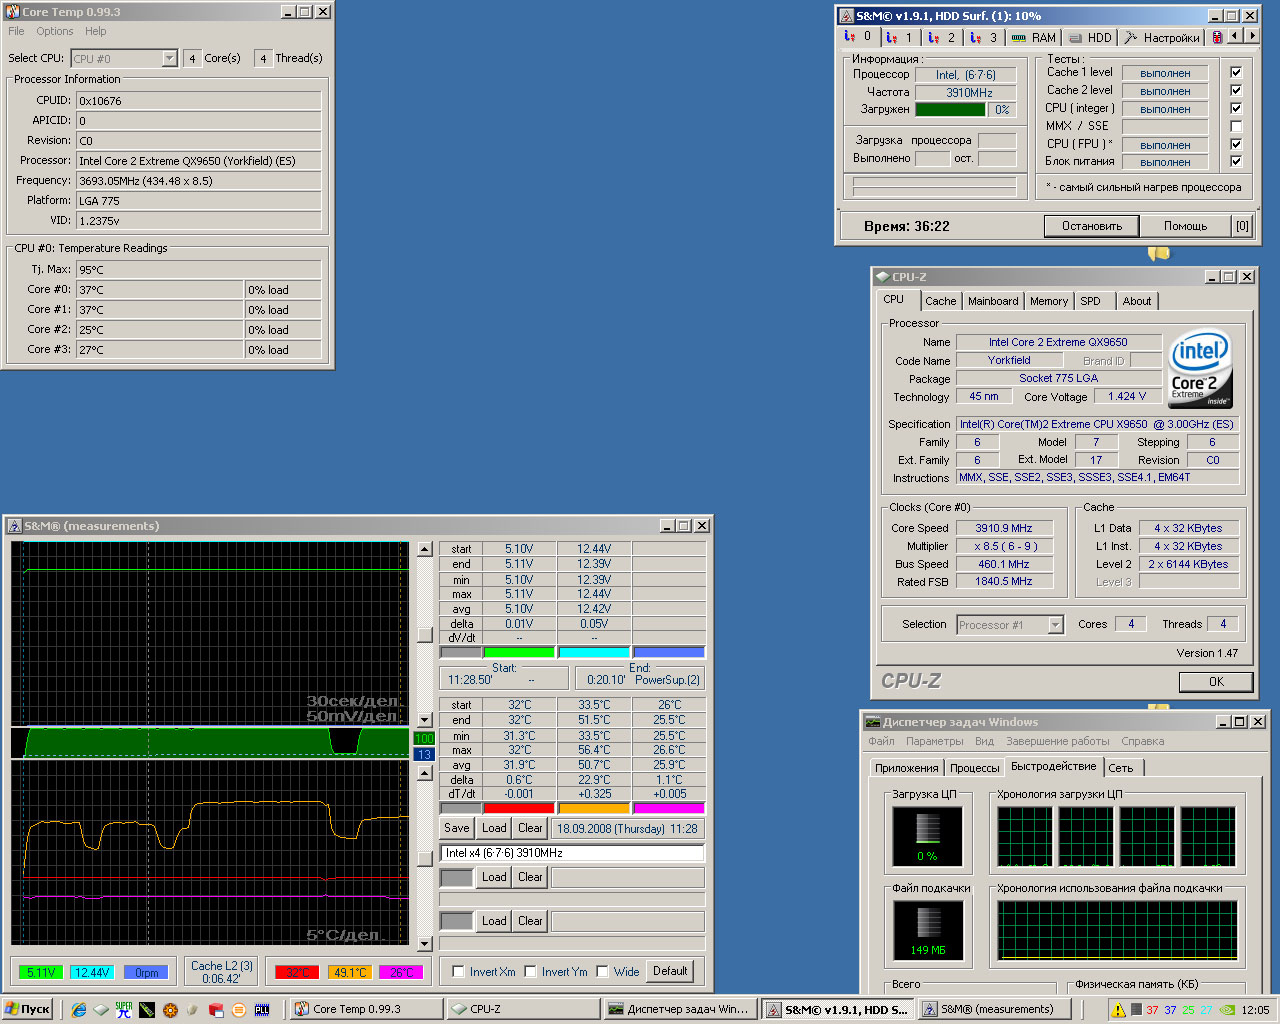Click the Core Temp title bar icon
This screenshot has width=1280, height=1024.
(12, 12)
